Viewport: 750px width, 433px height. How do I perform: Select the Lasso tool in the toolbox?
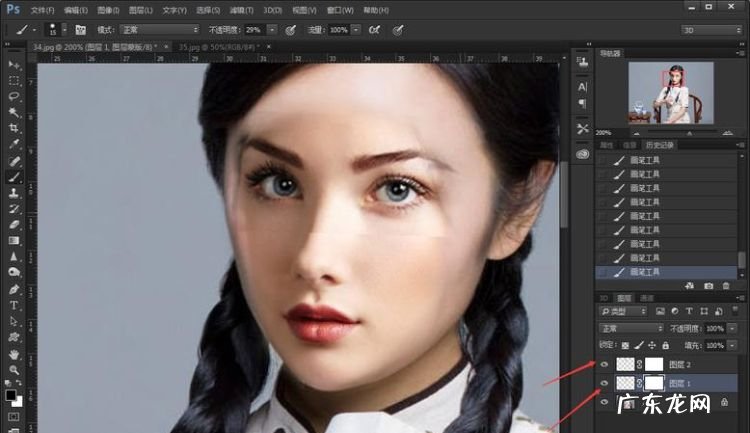coord(14,96)
